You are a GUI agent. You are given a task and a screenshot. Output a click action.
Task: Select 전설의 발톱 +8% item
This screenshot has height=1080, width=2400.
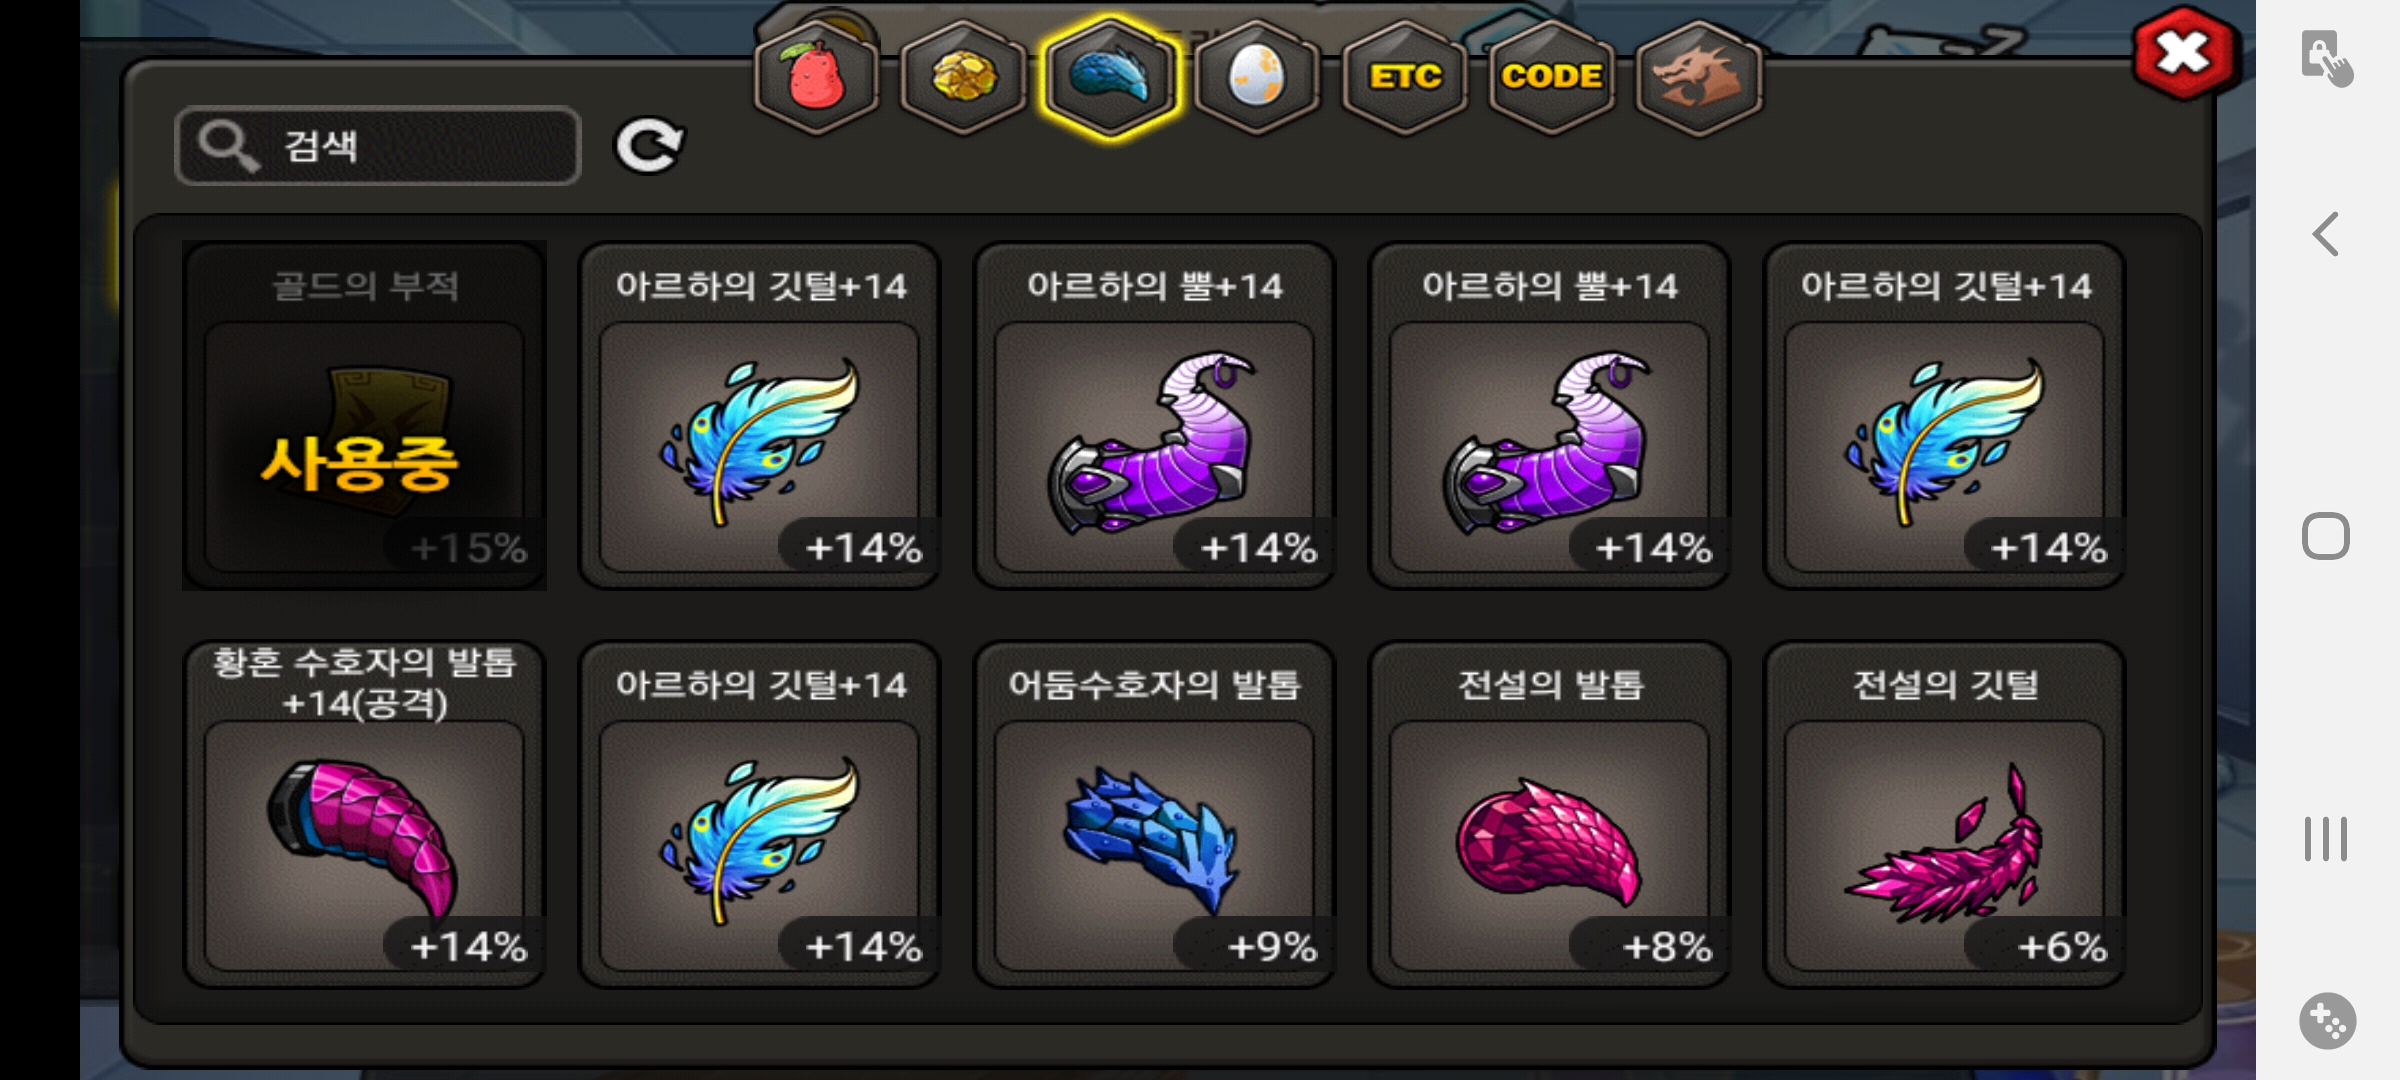[1549, 814]
